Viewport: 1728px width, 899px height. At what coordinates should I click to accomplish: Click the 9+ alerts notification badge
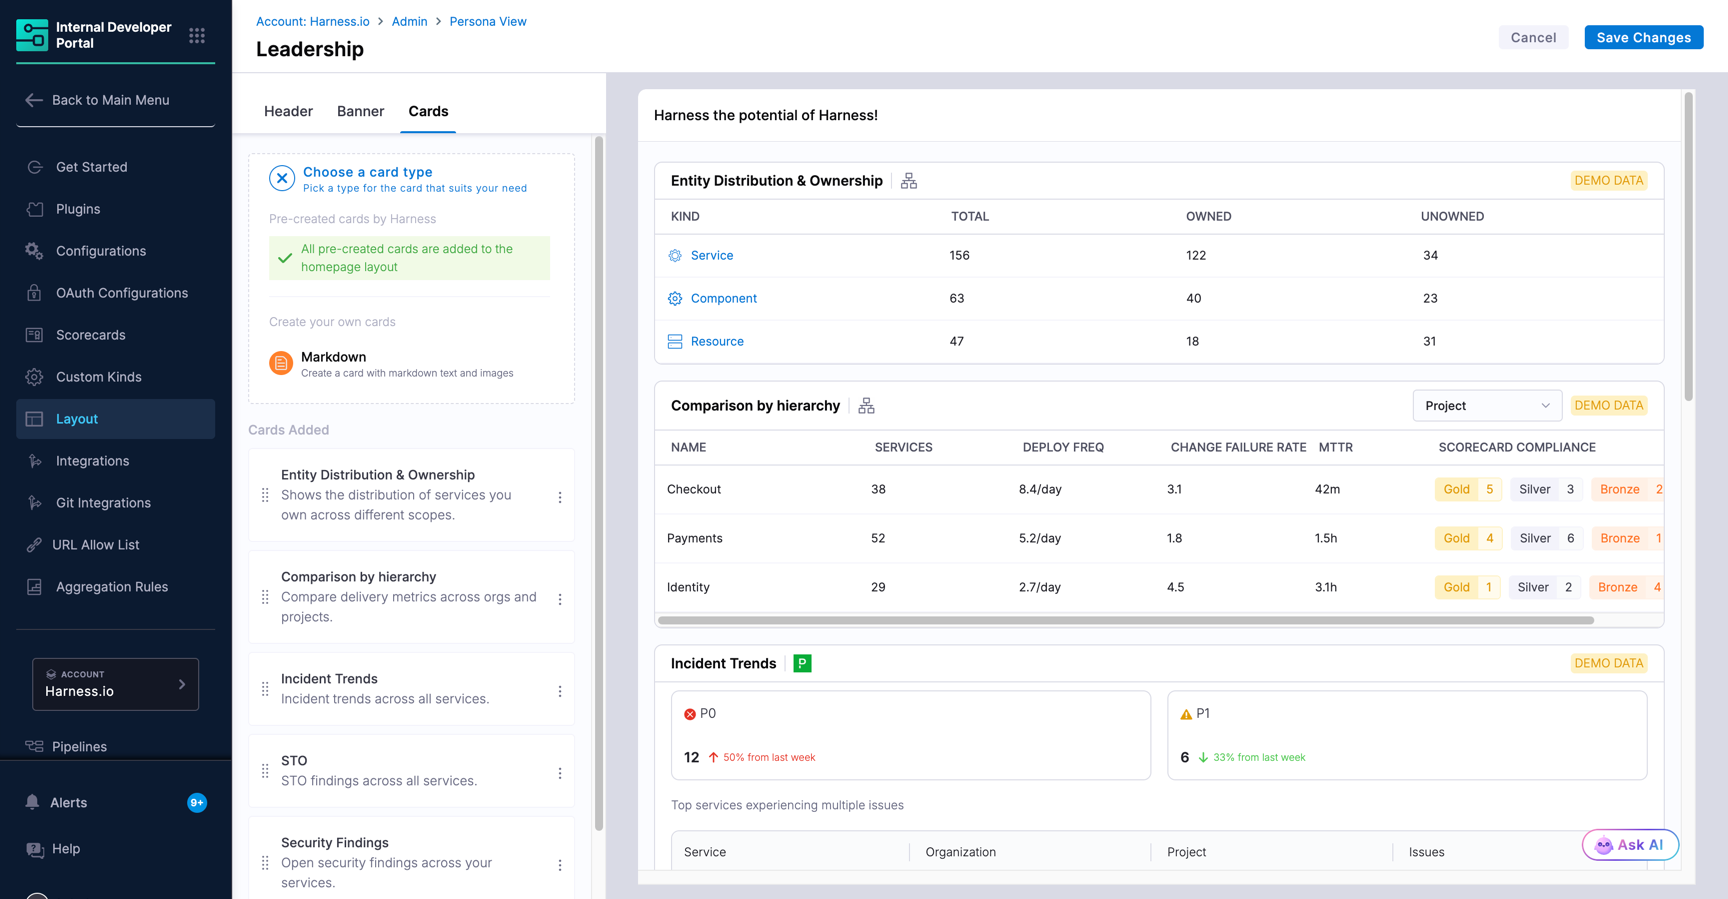pyautogui.click(x=197, y=802)
